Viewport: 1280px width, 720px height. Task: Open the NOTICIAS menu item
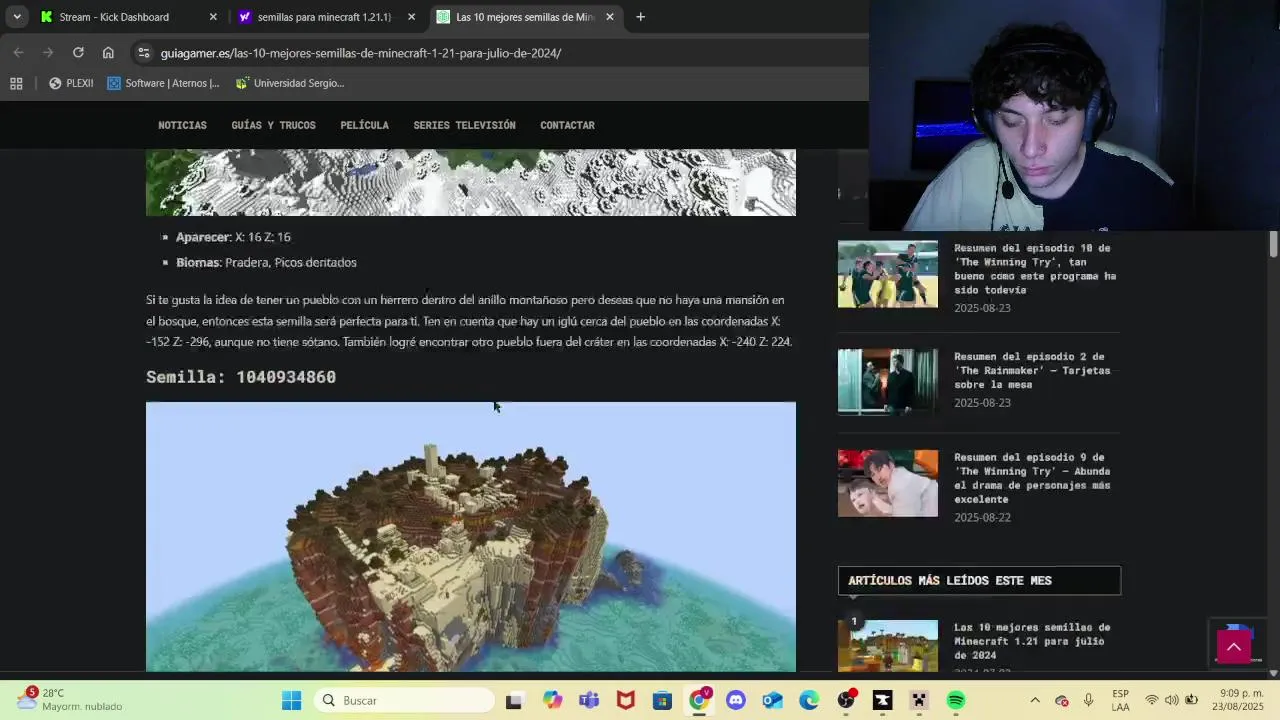182,125
